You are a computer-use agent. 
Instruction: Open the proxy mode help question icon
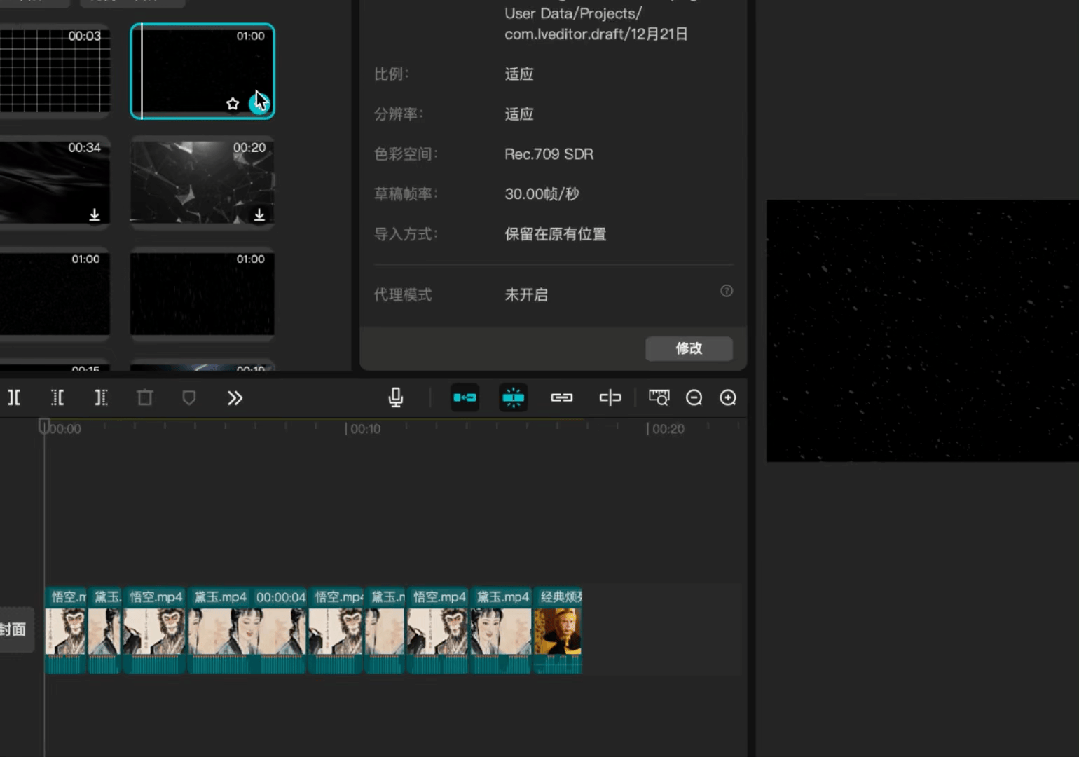(x=727, y=291)
